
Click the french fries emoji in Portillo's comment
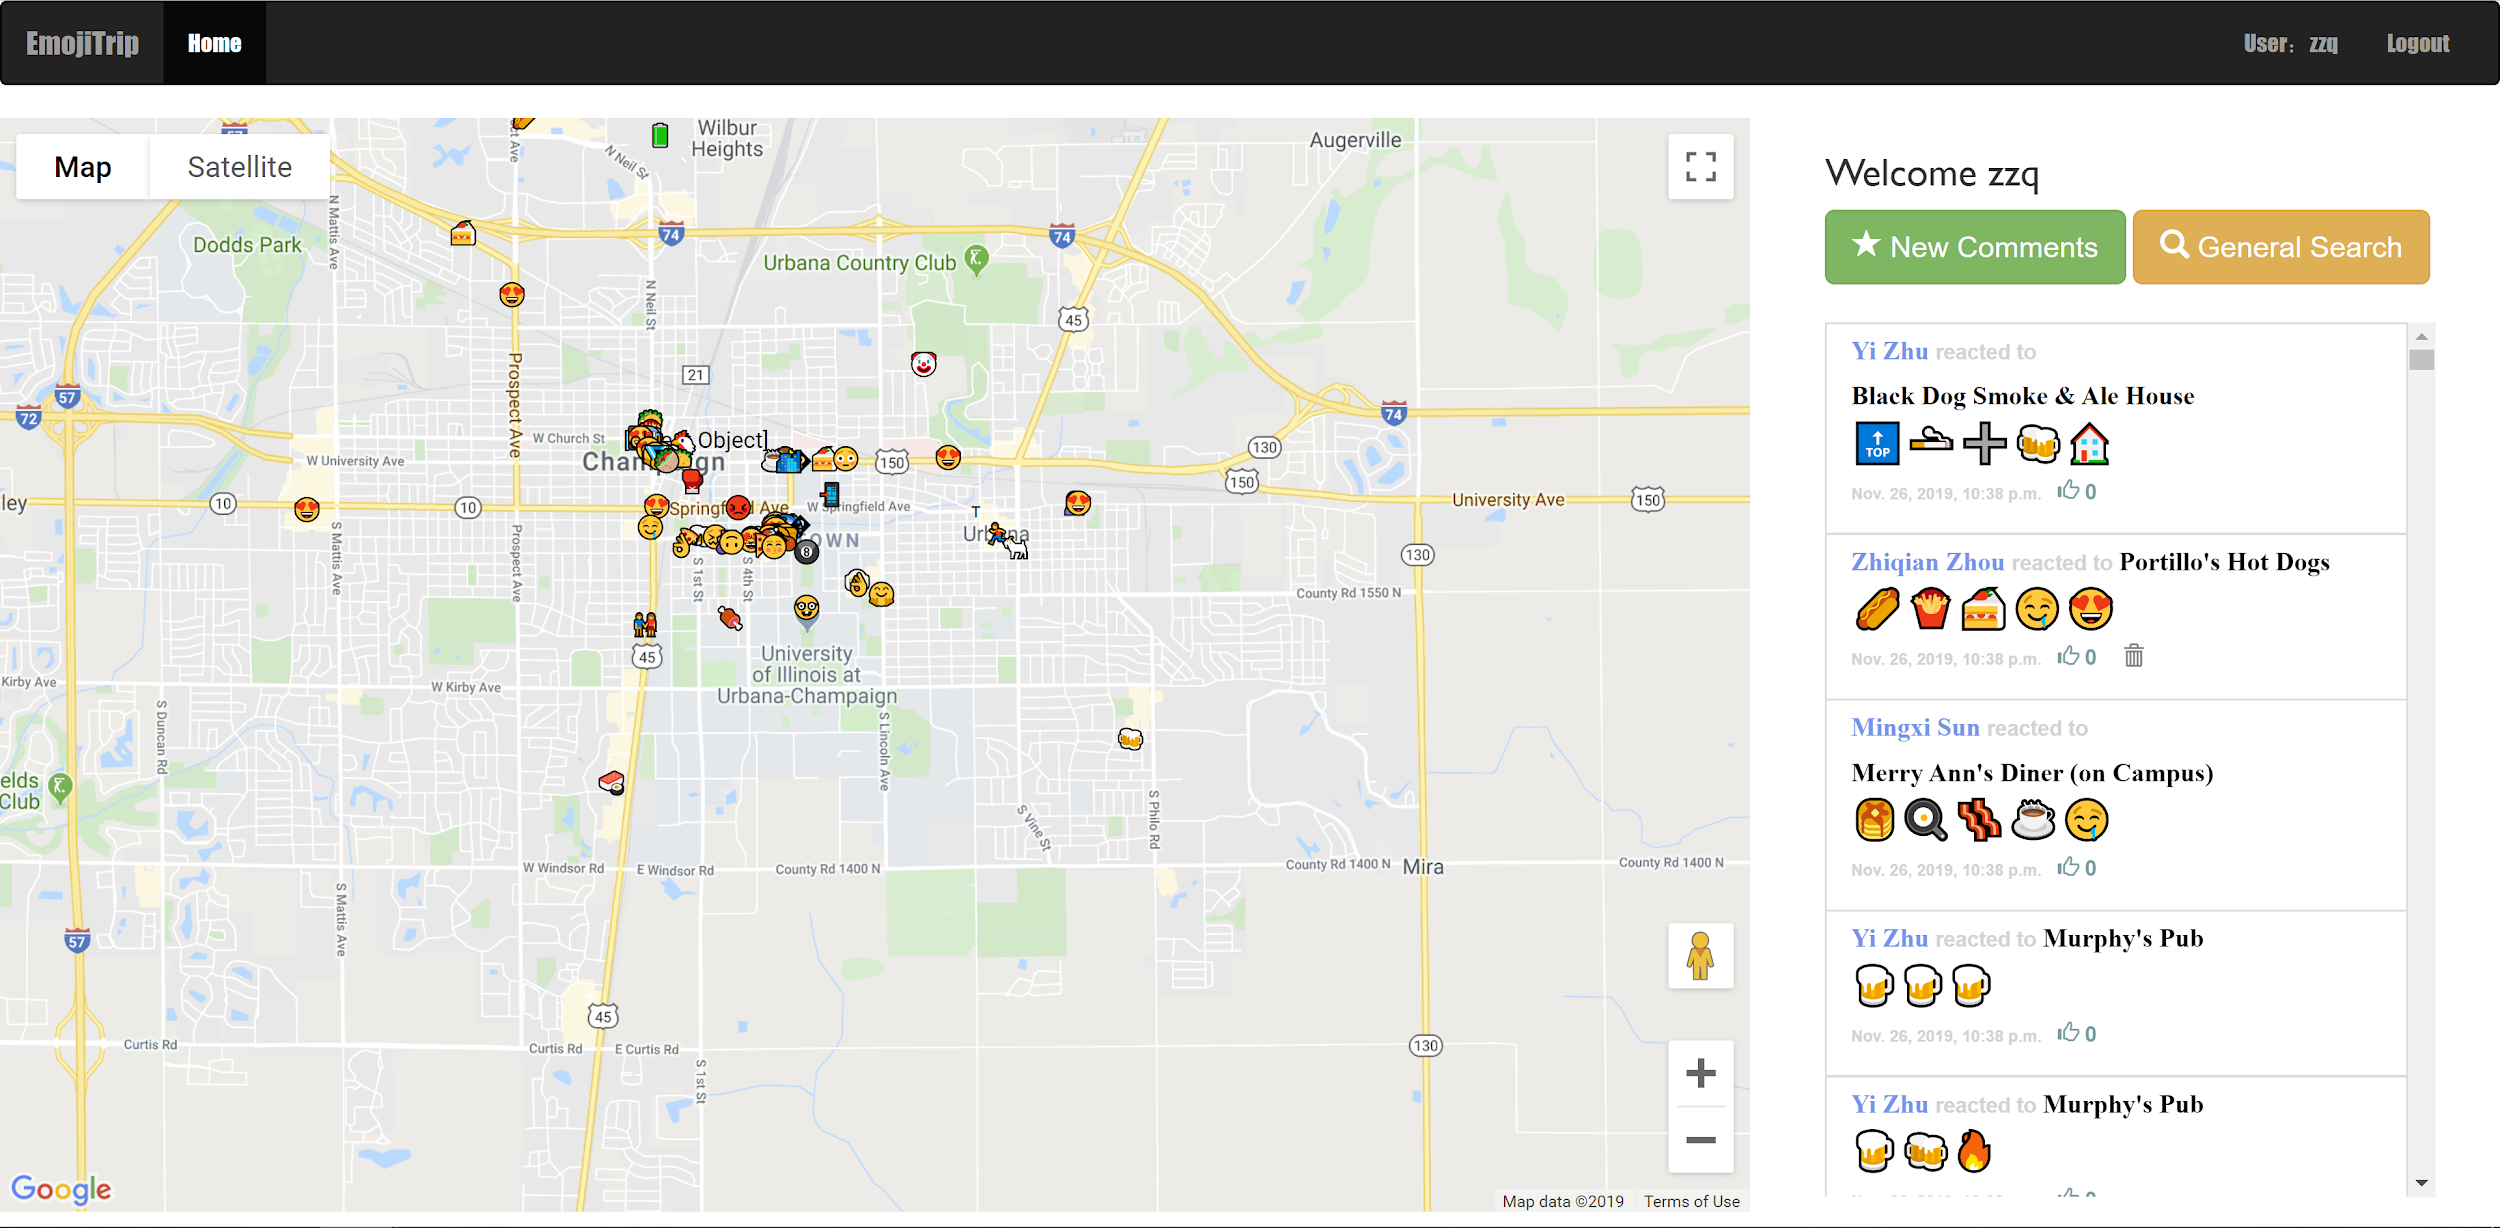(1930, 609)
